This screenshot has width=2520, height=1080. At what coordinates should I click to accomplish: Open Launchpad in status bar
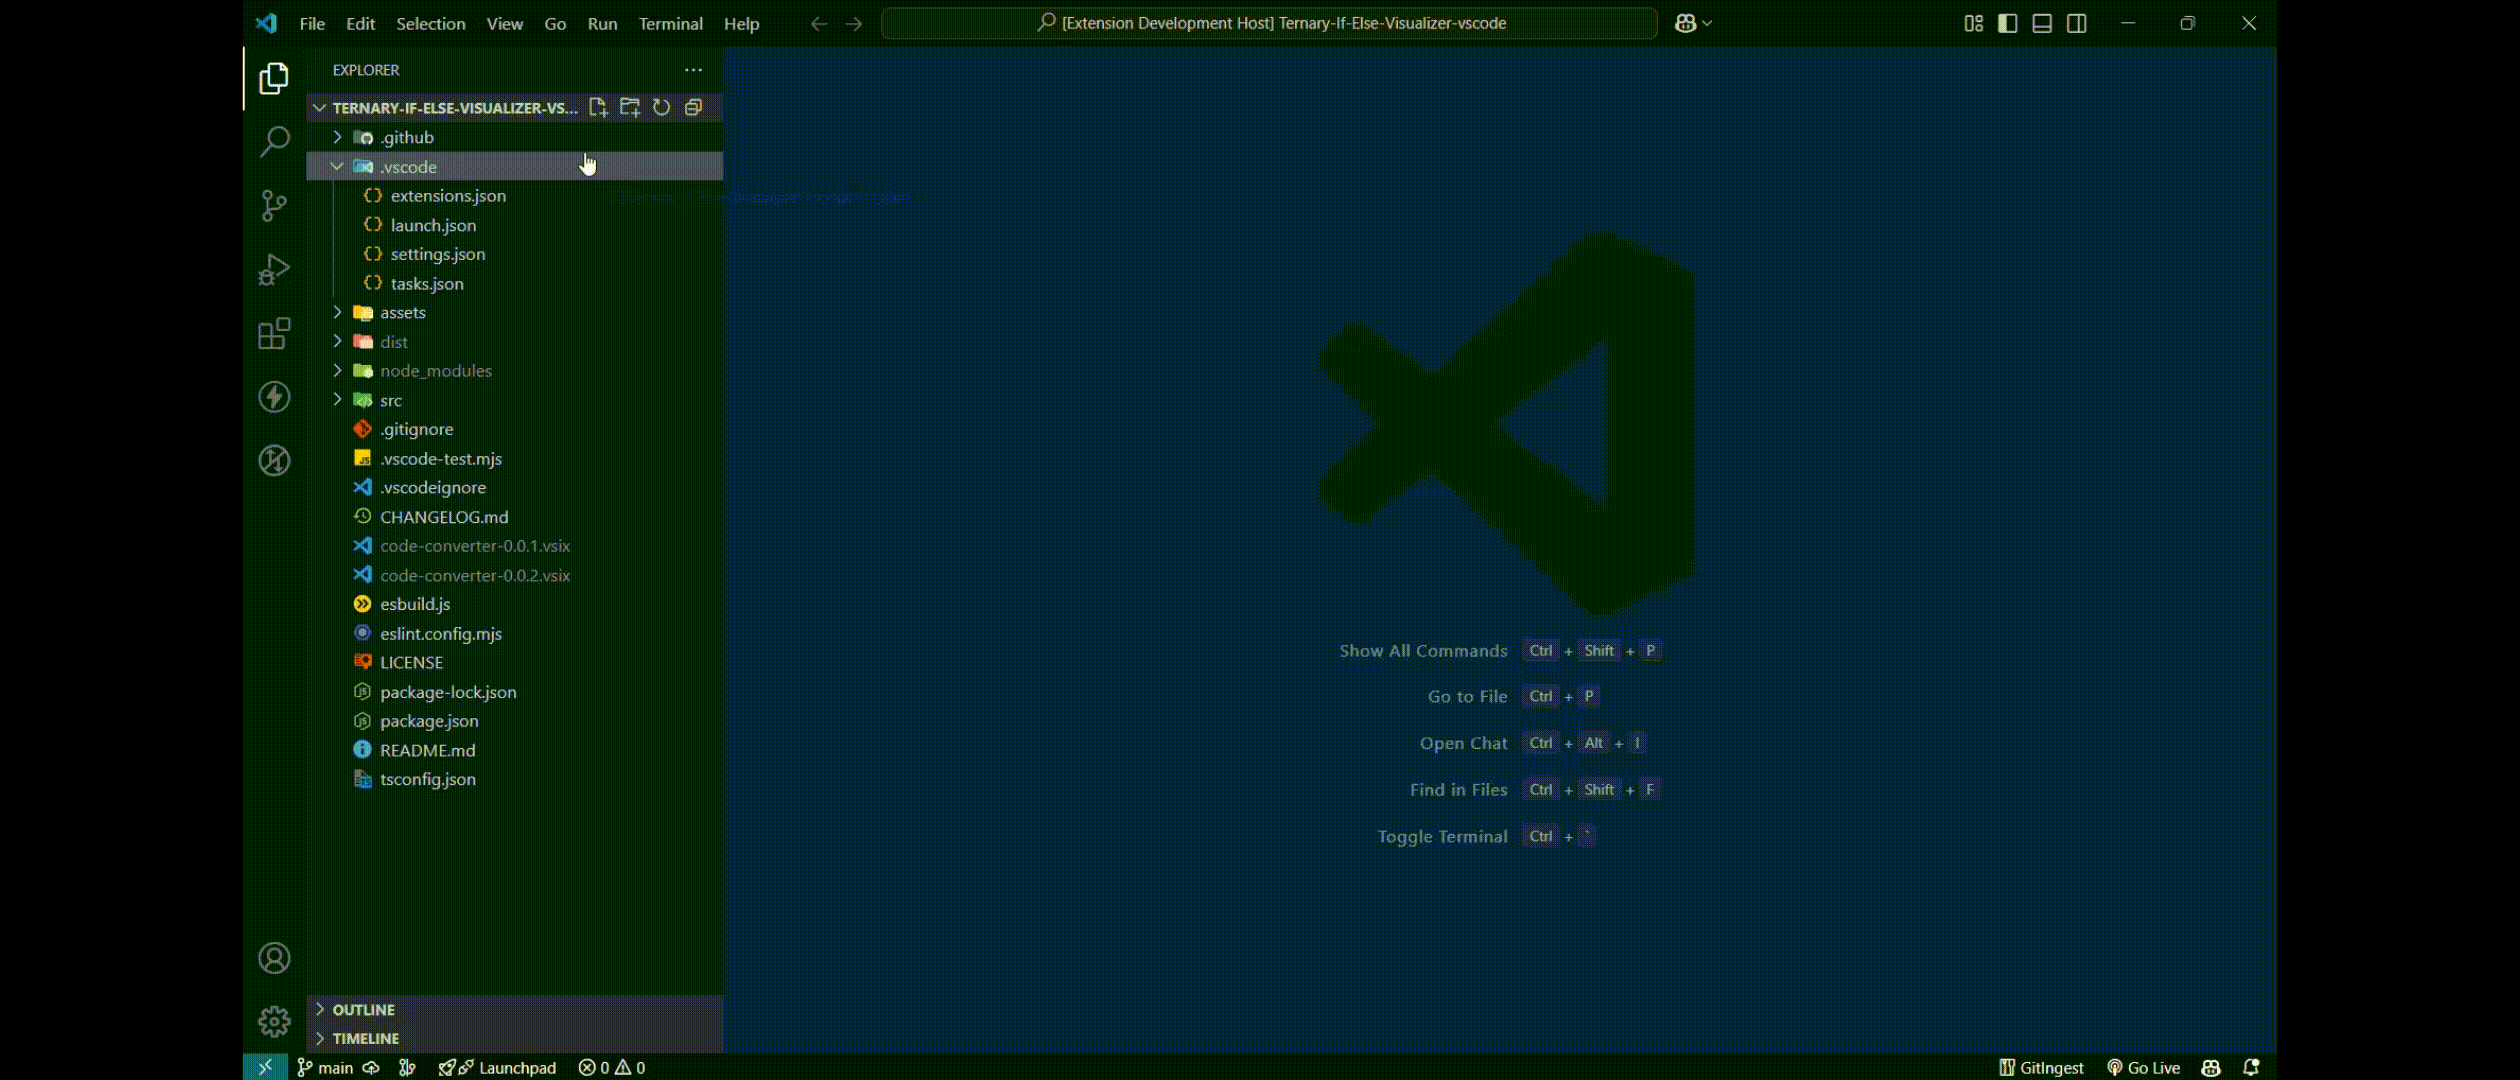497,1067
